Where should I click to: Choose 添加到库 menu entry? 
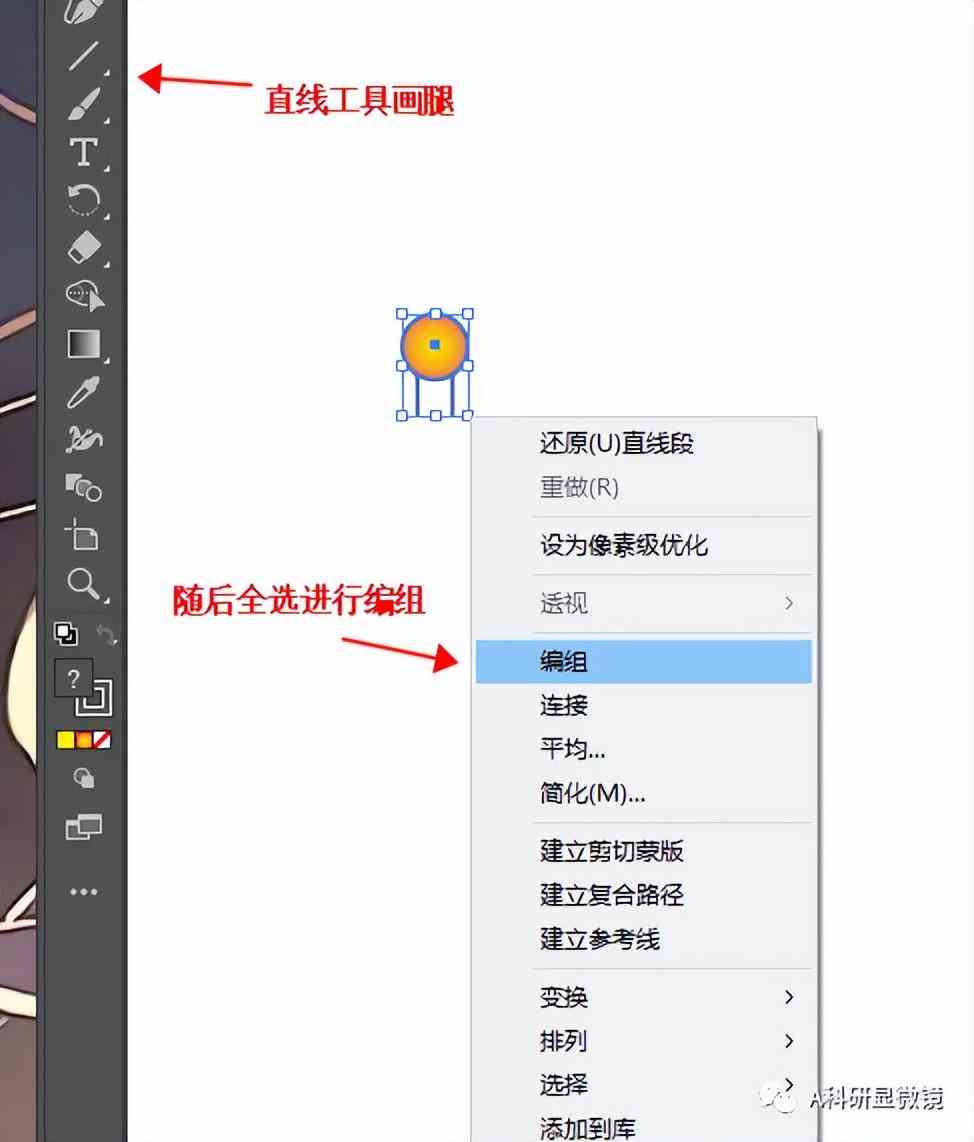click(643, 1127)
